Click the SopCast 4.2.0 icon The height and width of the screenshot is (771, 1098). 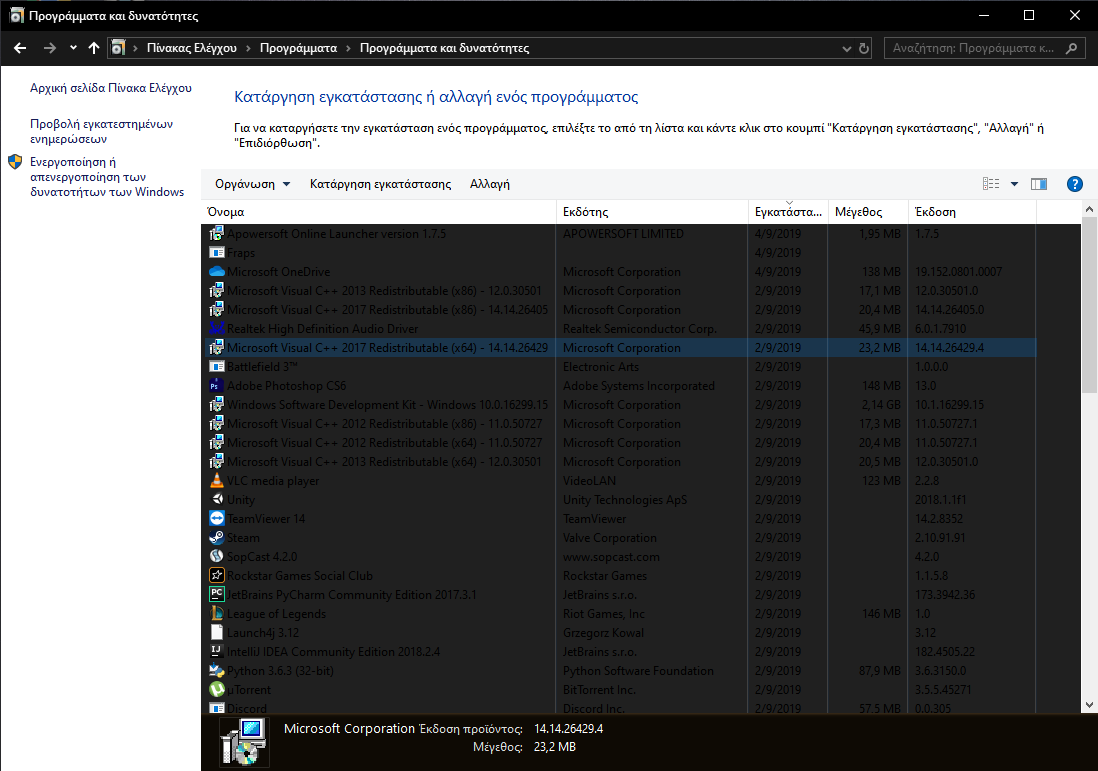click(x=216, y=556)
